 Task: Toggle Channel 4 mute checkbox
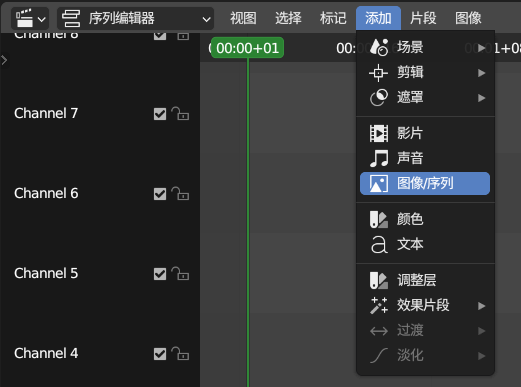(160, 354)
